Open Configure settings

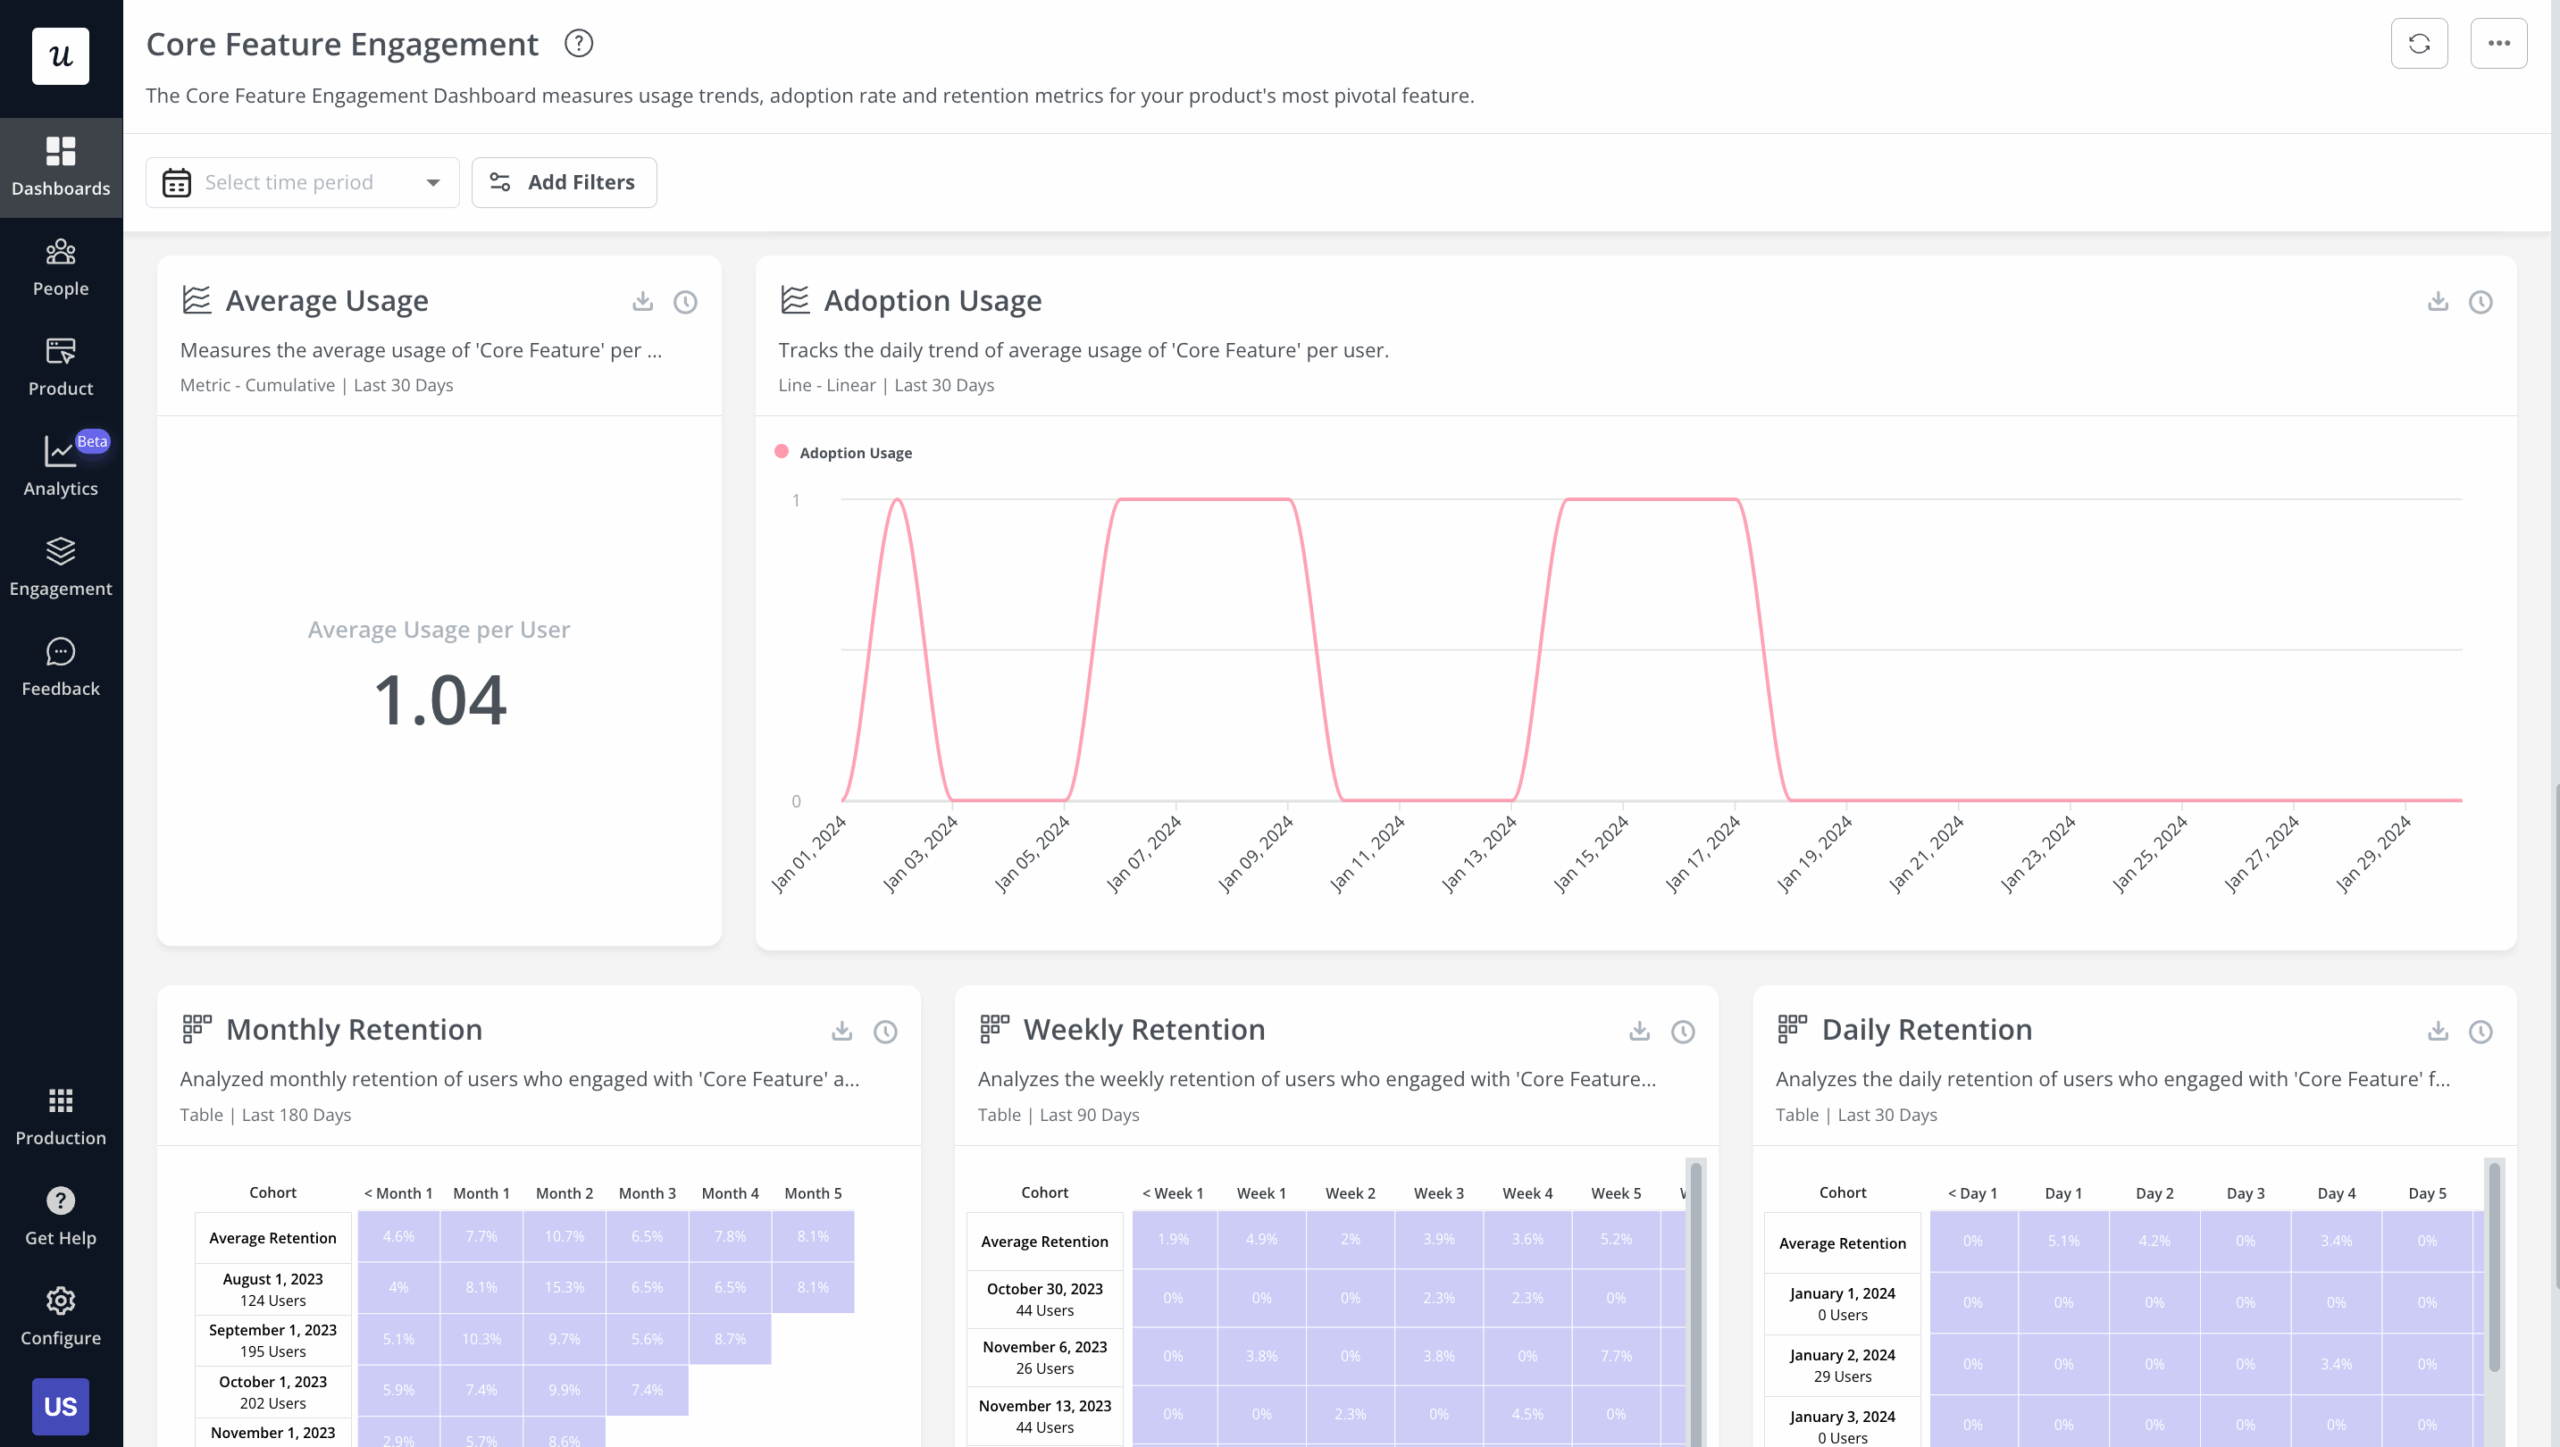pyautogui.click(x=60, y=1315)
